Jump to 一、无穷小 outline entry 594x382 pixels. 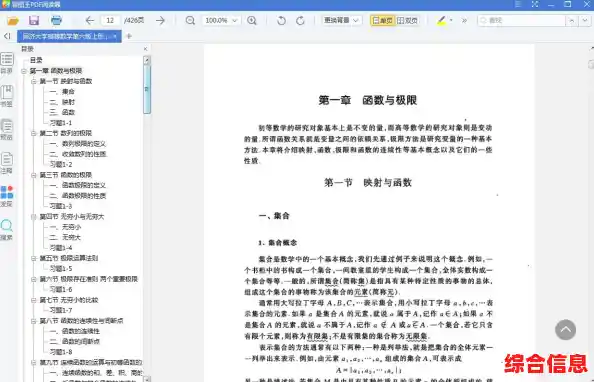click(x=65, y=227)
